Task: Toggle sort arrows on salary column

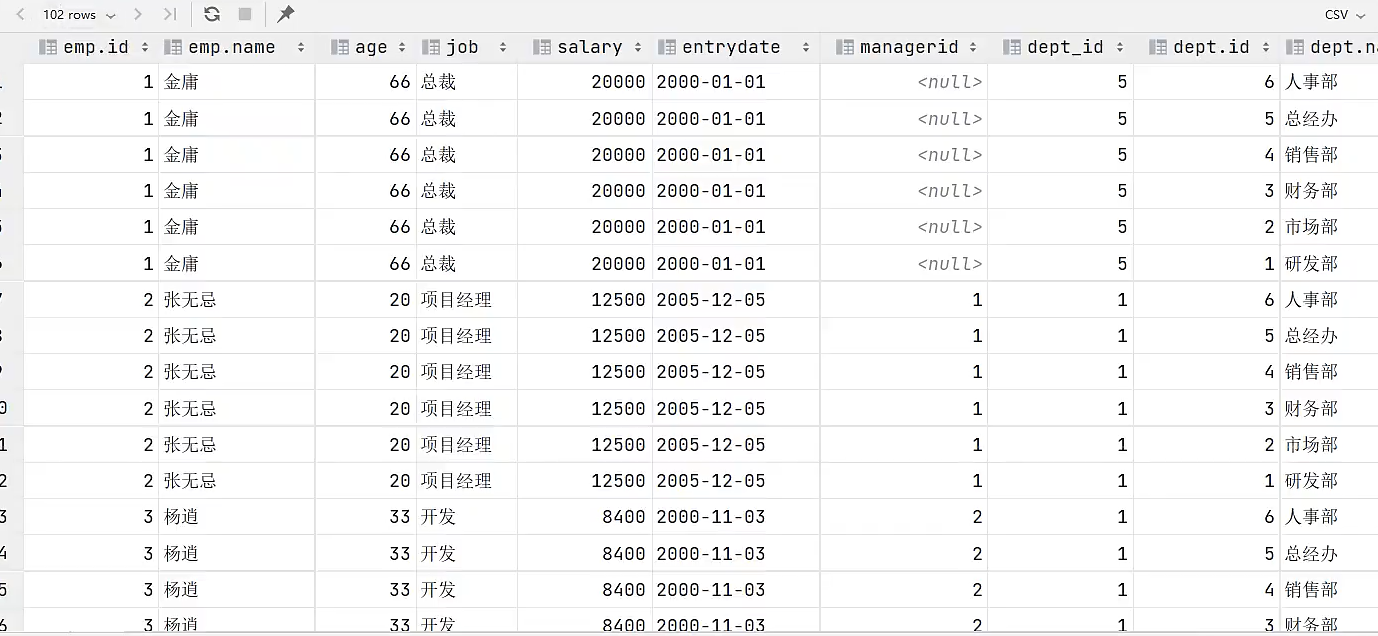Action: click(638, 47)
